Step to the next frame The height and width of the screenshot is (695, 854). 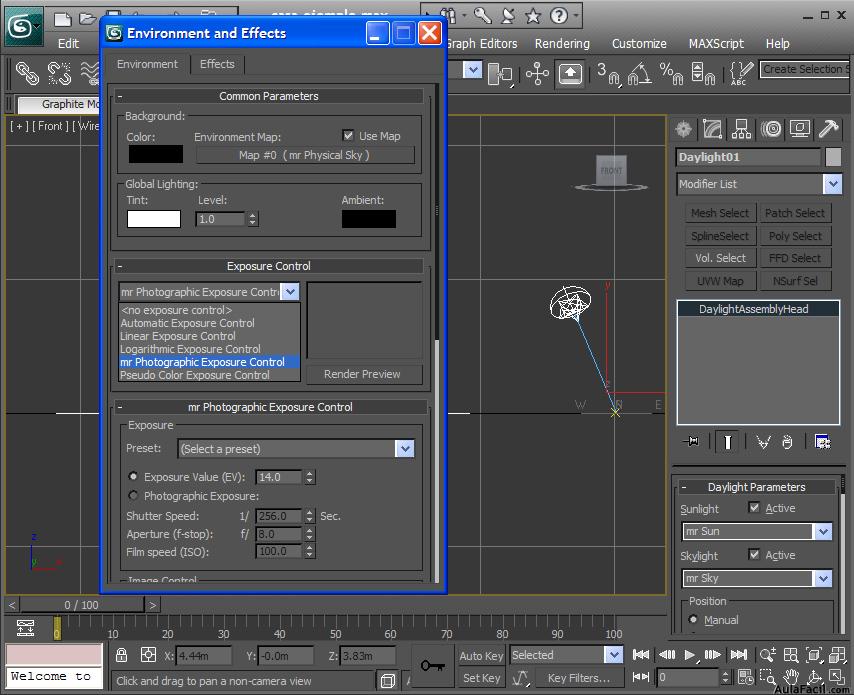pos(713,654)
